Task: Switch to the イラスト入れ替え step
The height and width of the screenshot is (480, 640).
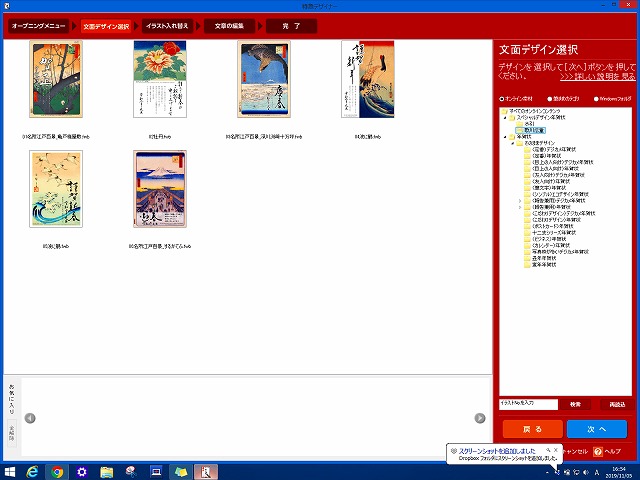Action: [x=167, y=26]
